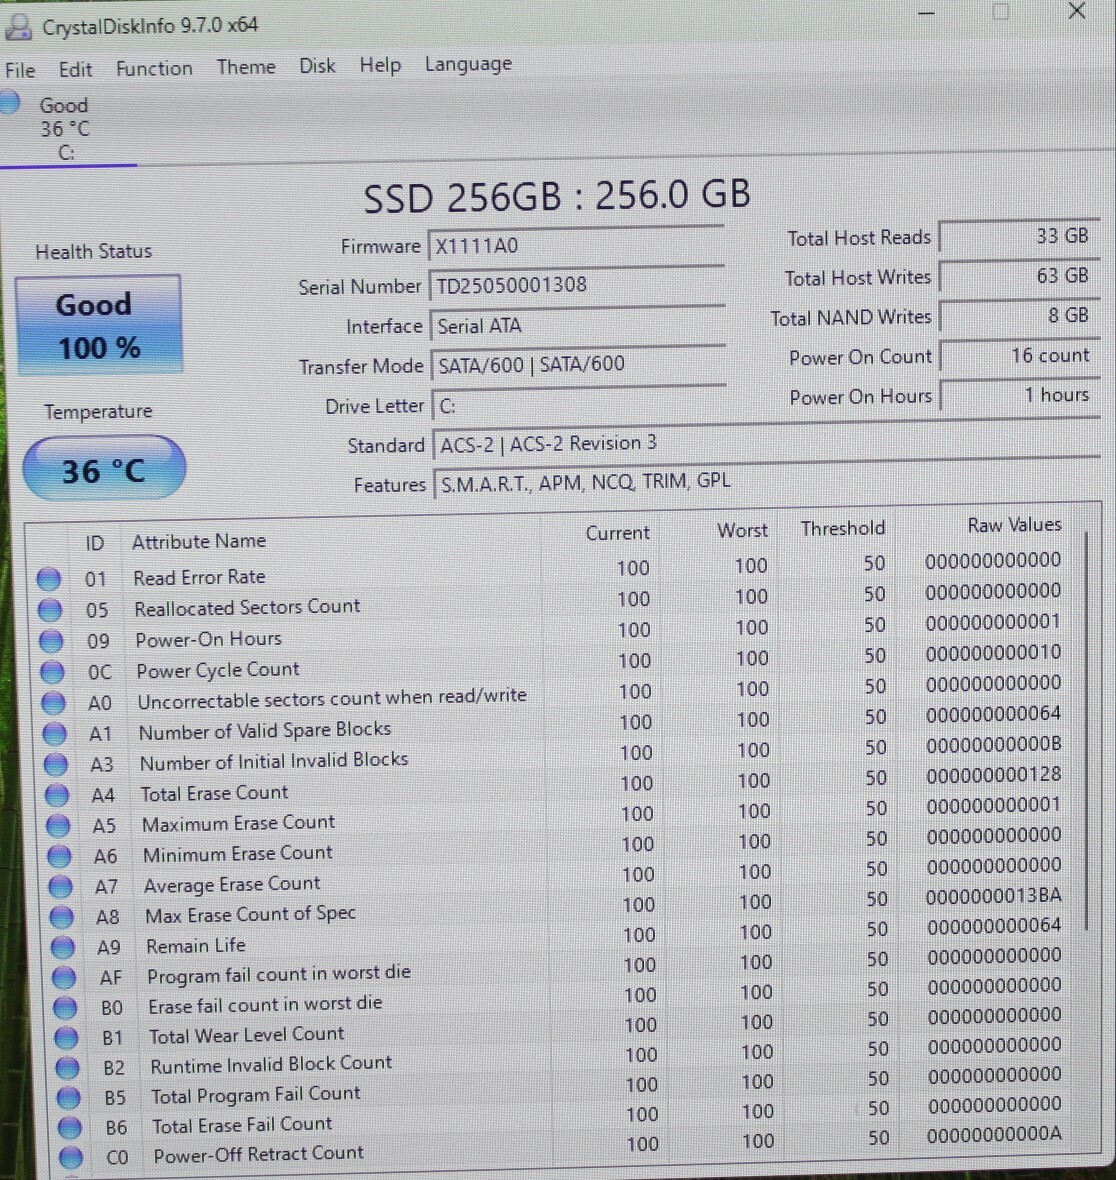This screenshot has width=1116, height=1180.
Task: Click status circle for Power-Off Retract Count
Action: [70, 1157]
